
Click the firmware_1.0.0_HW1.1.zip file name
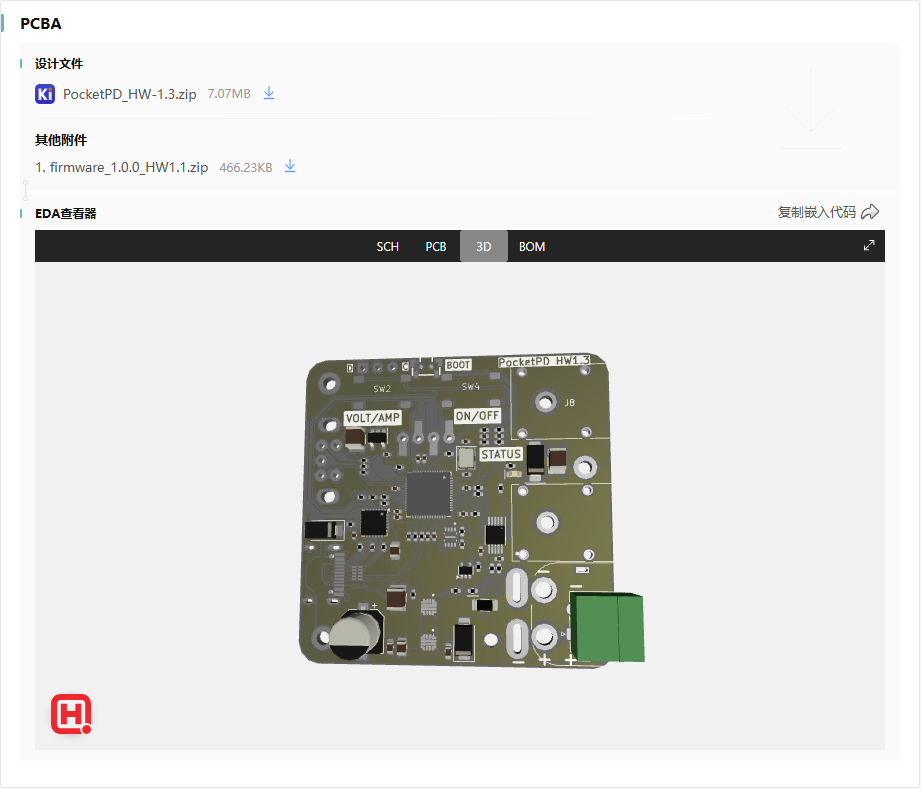pyautogui.click(x=128, y=168)
